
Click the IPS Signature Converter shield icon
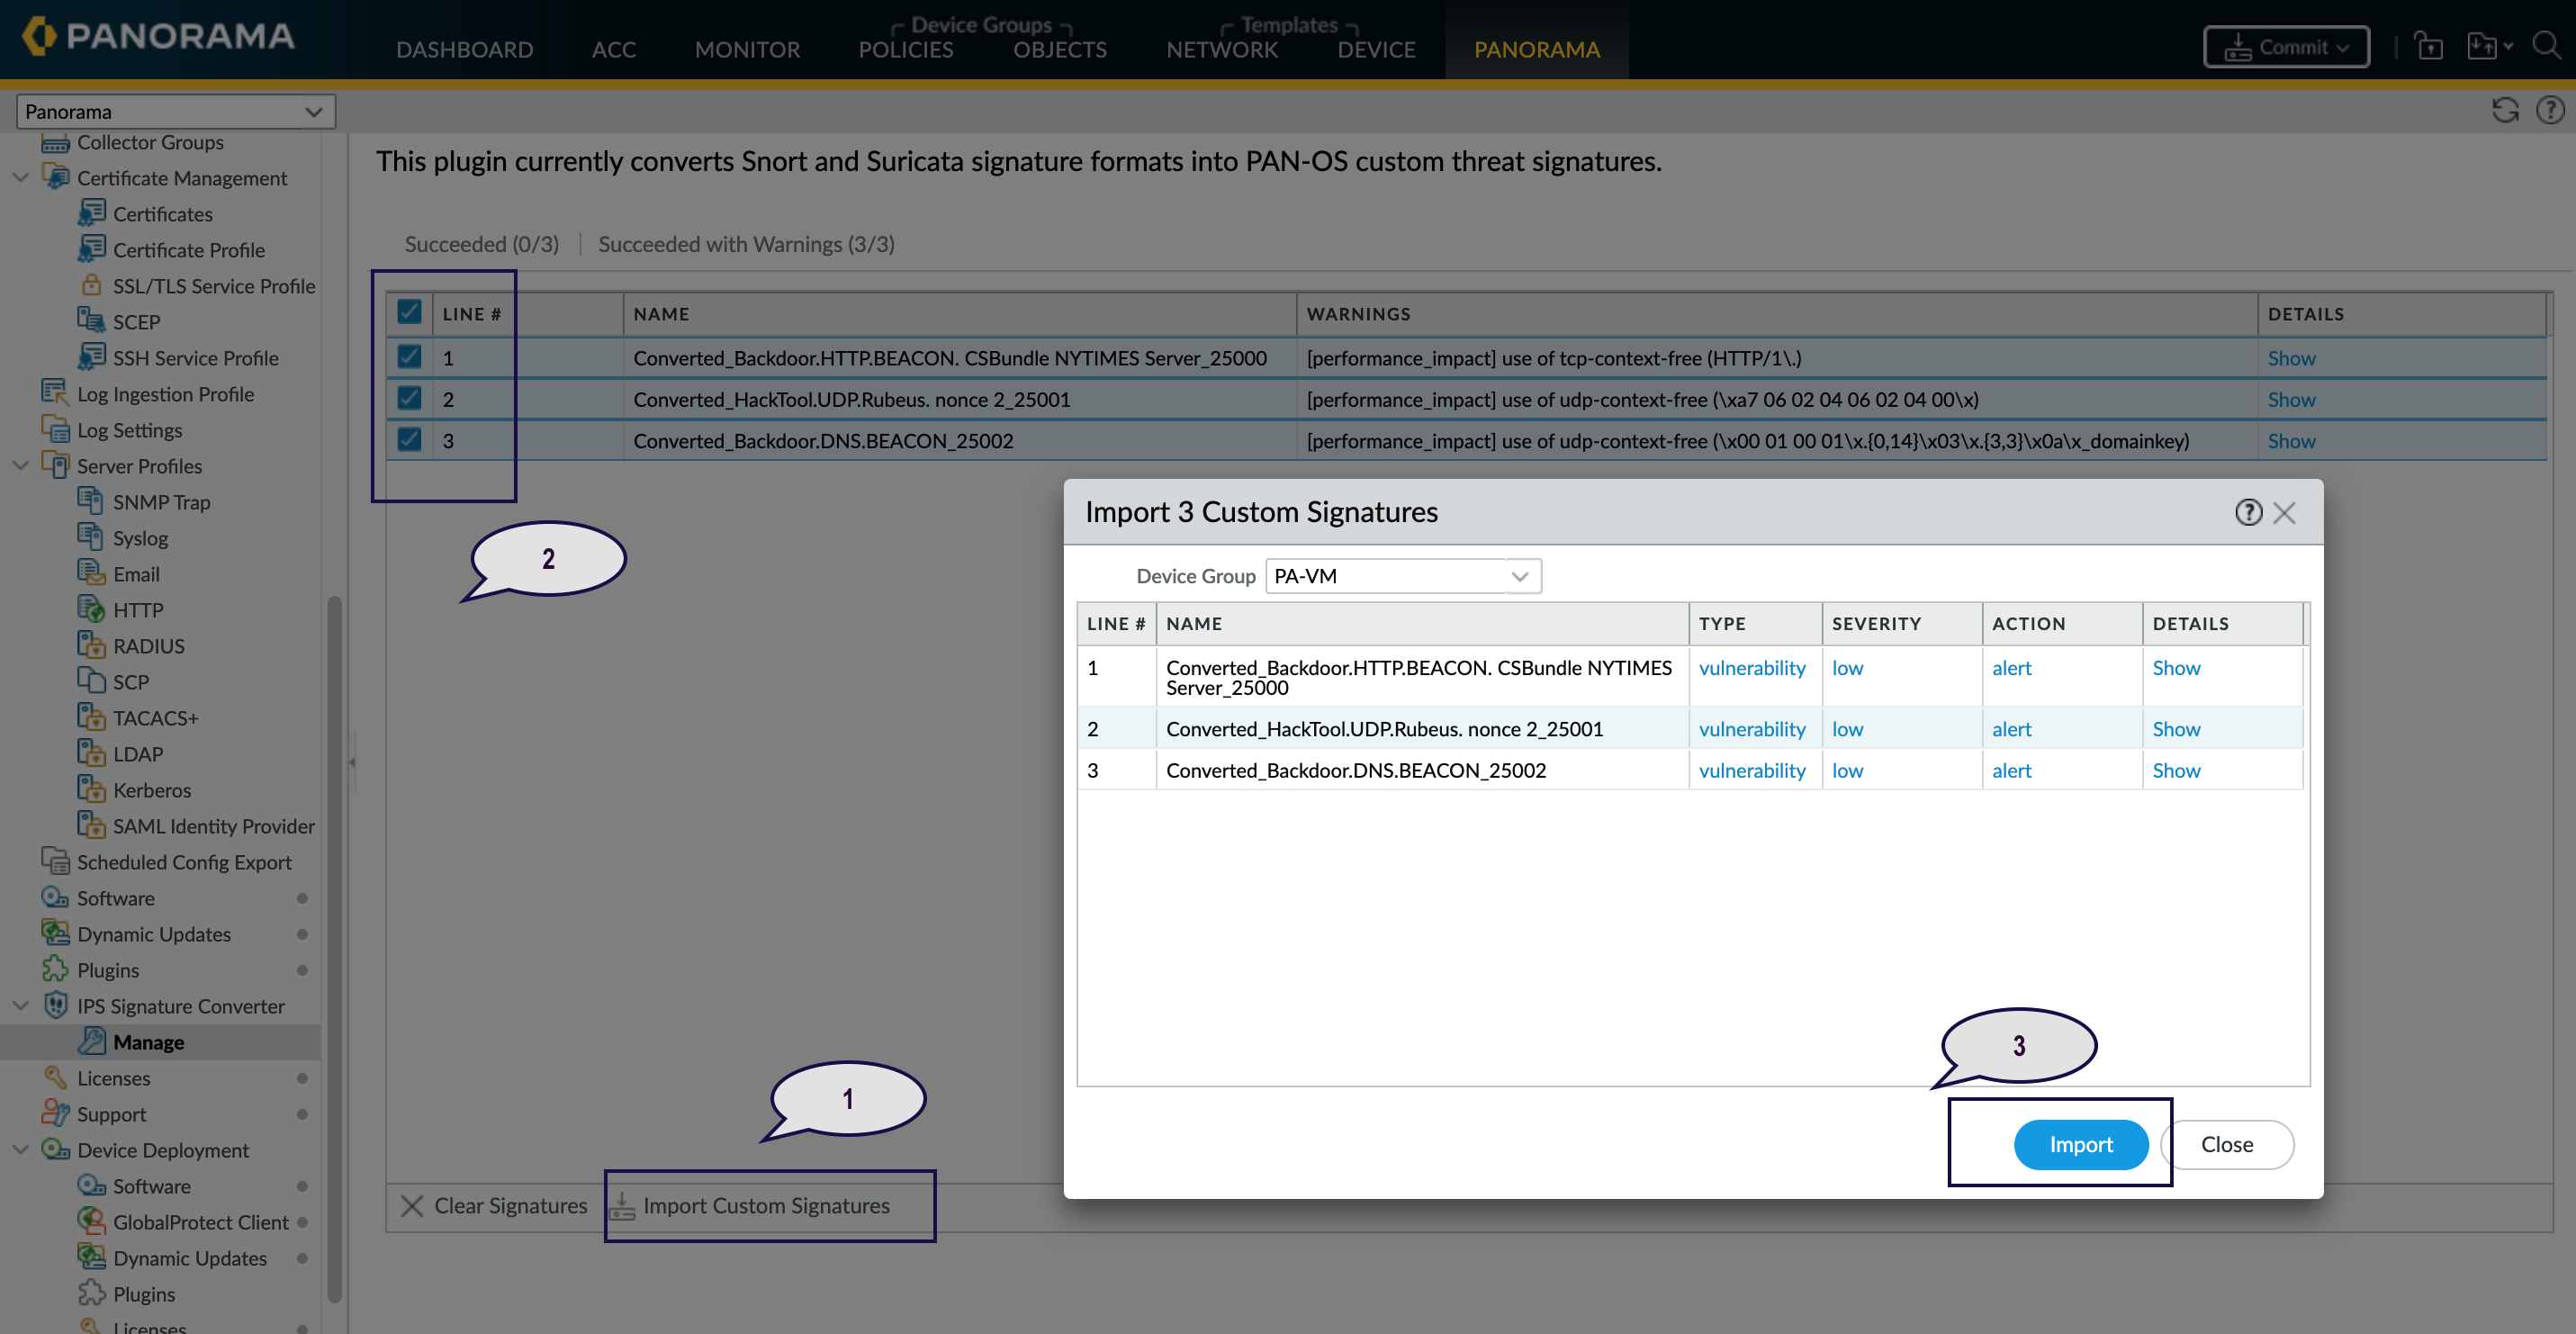click(55, 1005)
